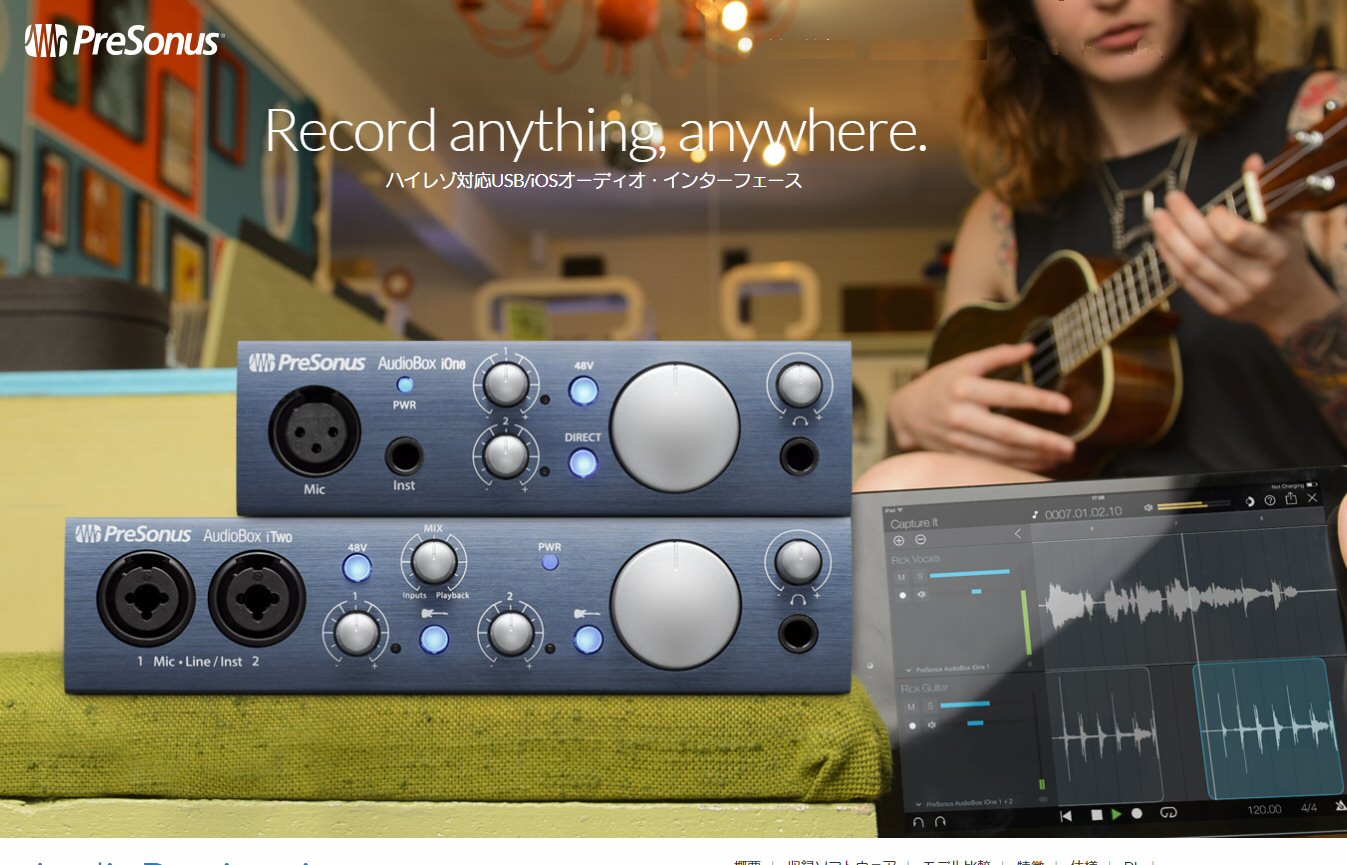Viewport: 1347px width, 865px height.
Task: Adjust Rick Vocals volume slider
Action: (x=970, y=573)
